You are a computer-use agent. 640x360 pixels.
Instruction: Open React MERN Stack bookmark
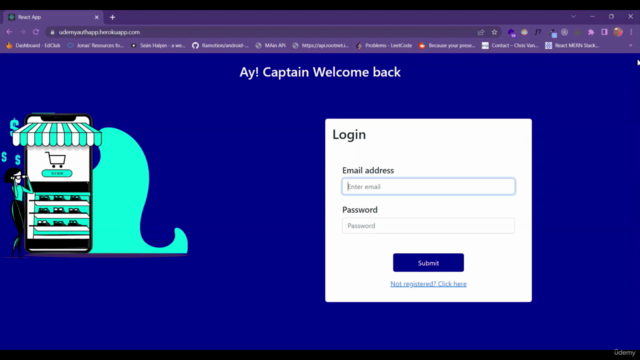(572, 45)
